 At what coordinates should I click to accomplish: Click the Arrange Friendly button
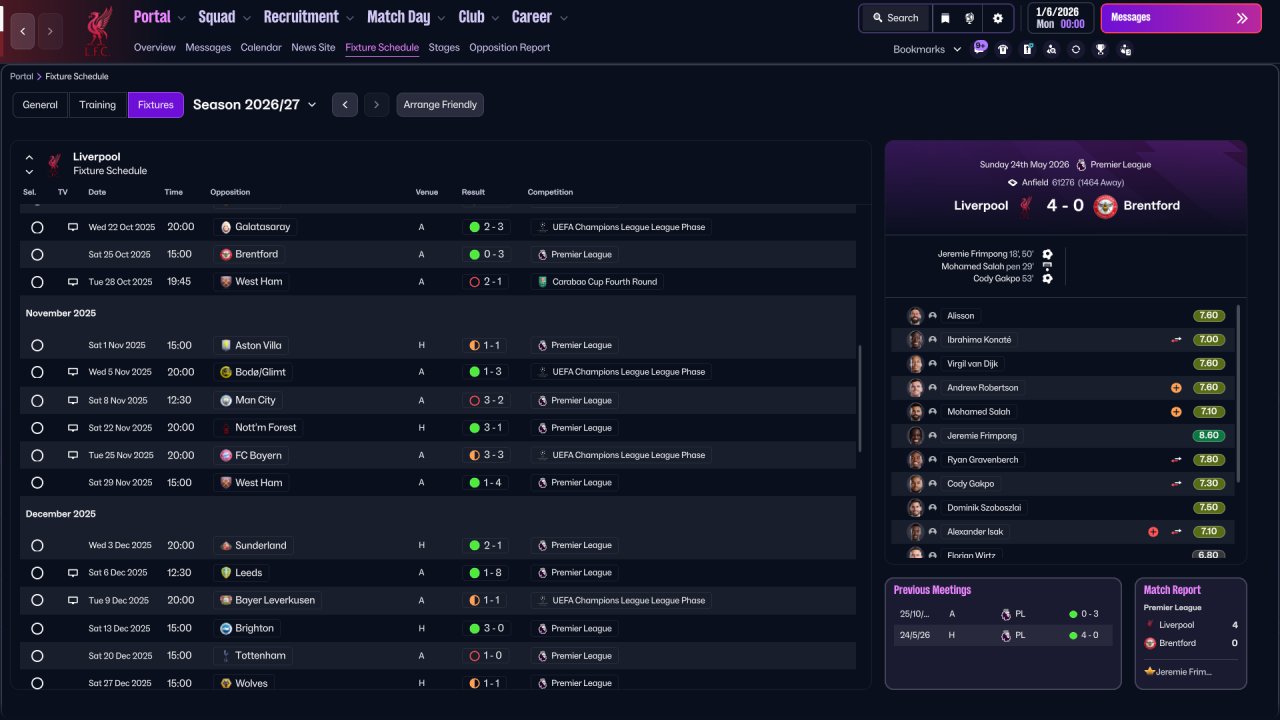click(440, 105)
